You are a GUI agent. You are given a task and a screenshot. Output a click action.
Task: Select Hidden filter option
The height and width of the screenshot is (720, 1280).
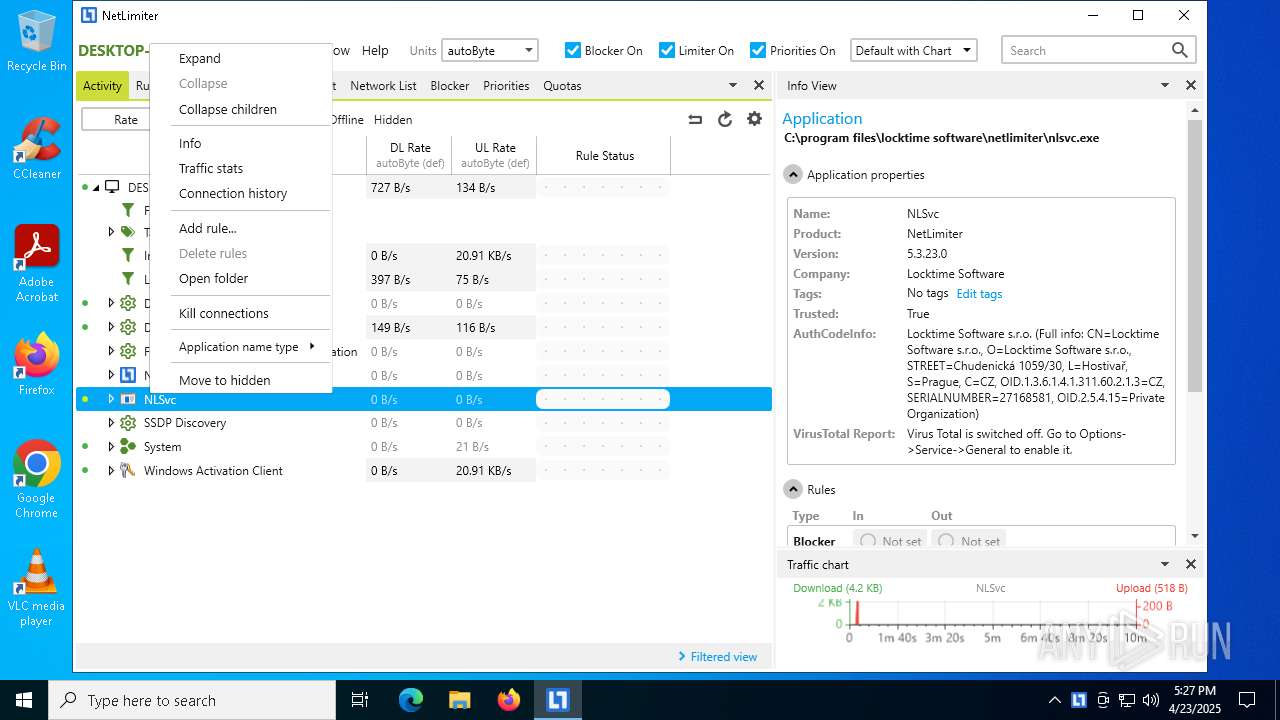(393, 120)
